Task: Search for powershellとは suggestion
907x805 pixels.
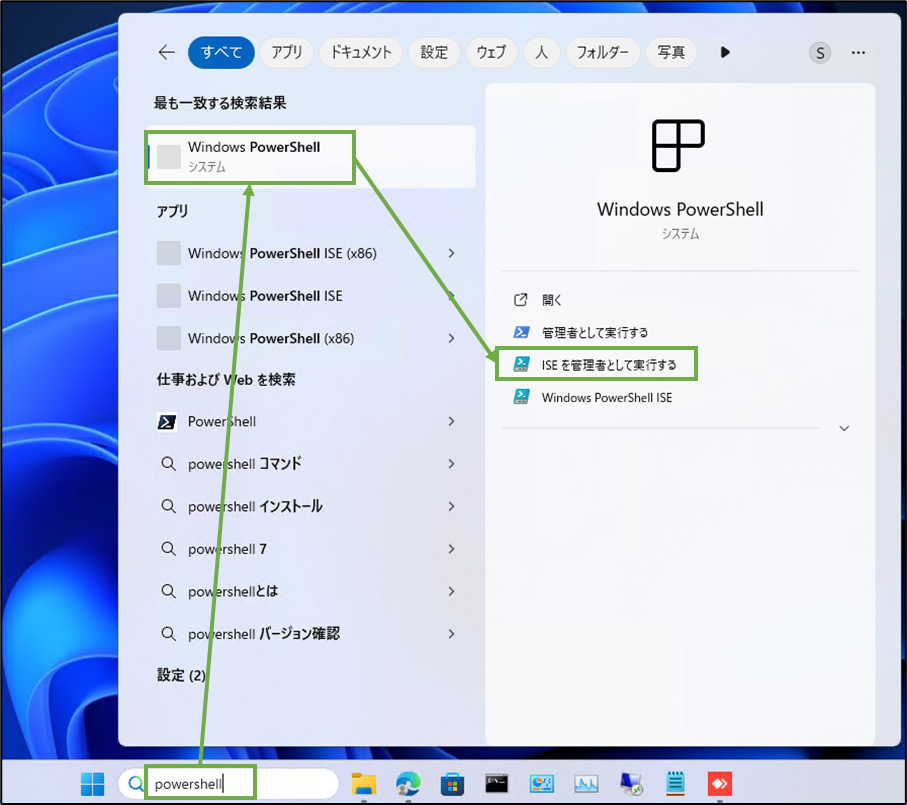Action: [x=233, y=592]
